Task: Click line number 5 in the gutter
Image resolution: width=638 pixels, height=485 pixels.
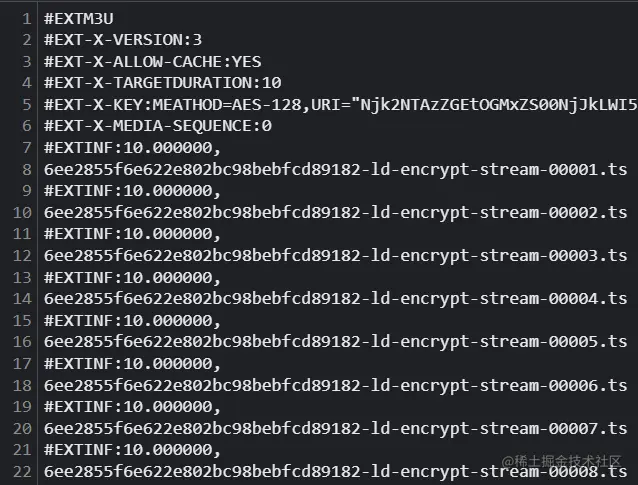Action: coord(27,105)
